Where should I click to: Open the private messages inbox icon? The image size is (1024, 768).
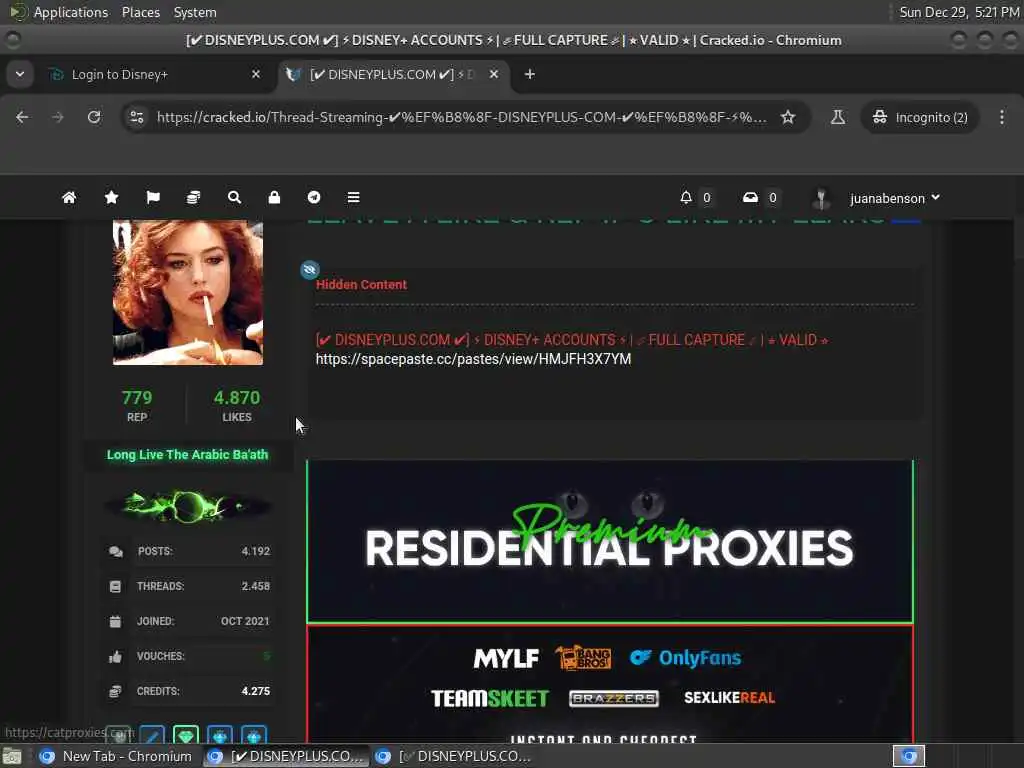coord(750,197)
